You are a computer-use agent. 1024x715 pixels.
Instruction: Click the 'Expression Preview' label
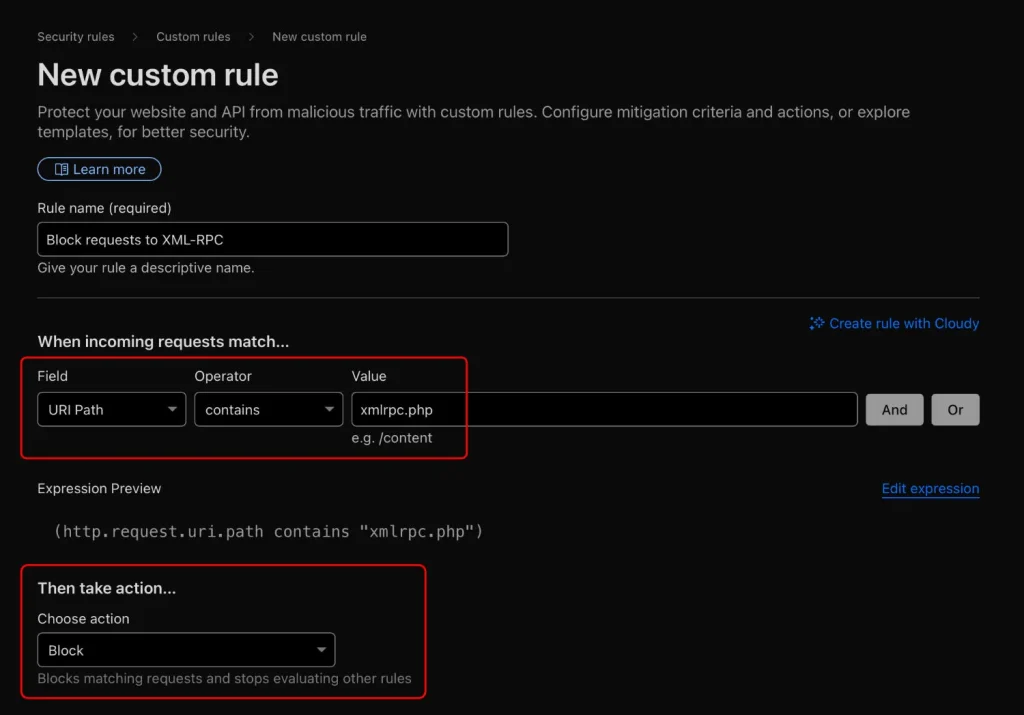[x=99, y=488]
